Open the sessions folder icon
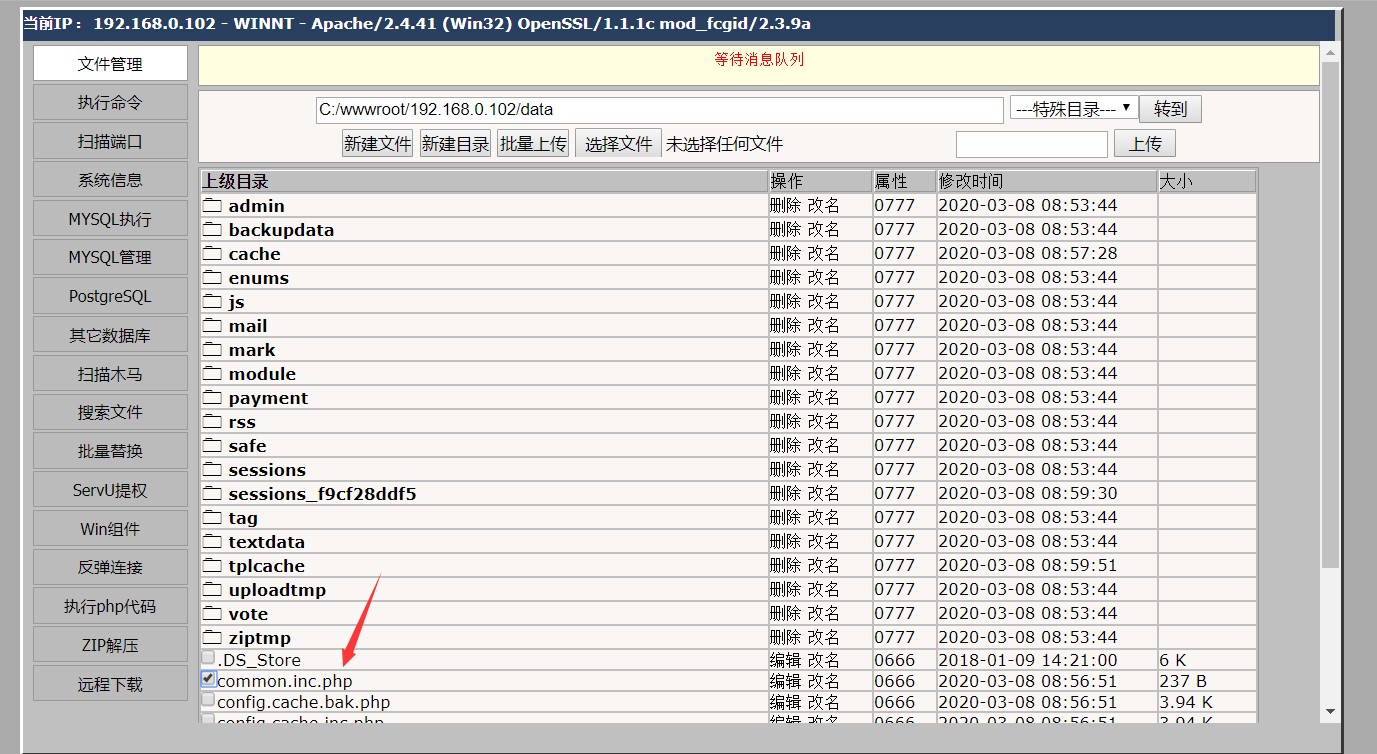Image resolution: width=1377 pixels, height=754 pixels. tap(213, 469)
